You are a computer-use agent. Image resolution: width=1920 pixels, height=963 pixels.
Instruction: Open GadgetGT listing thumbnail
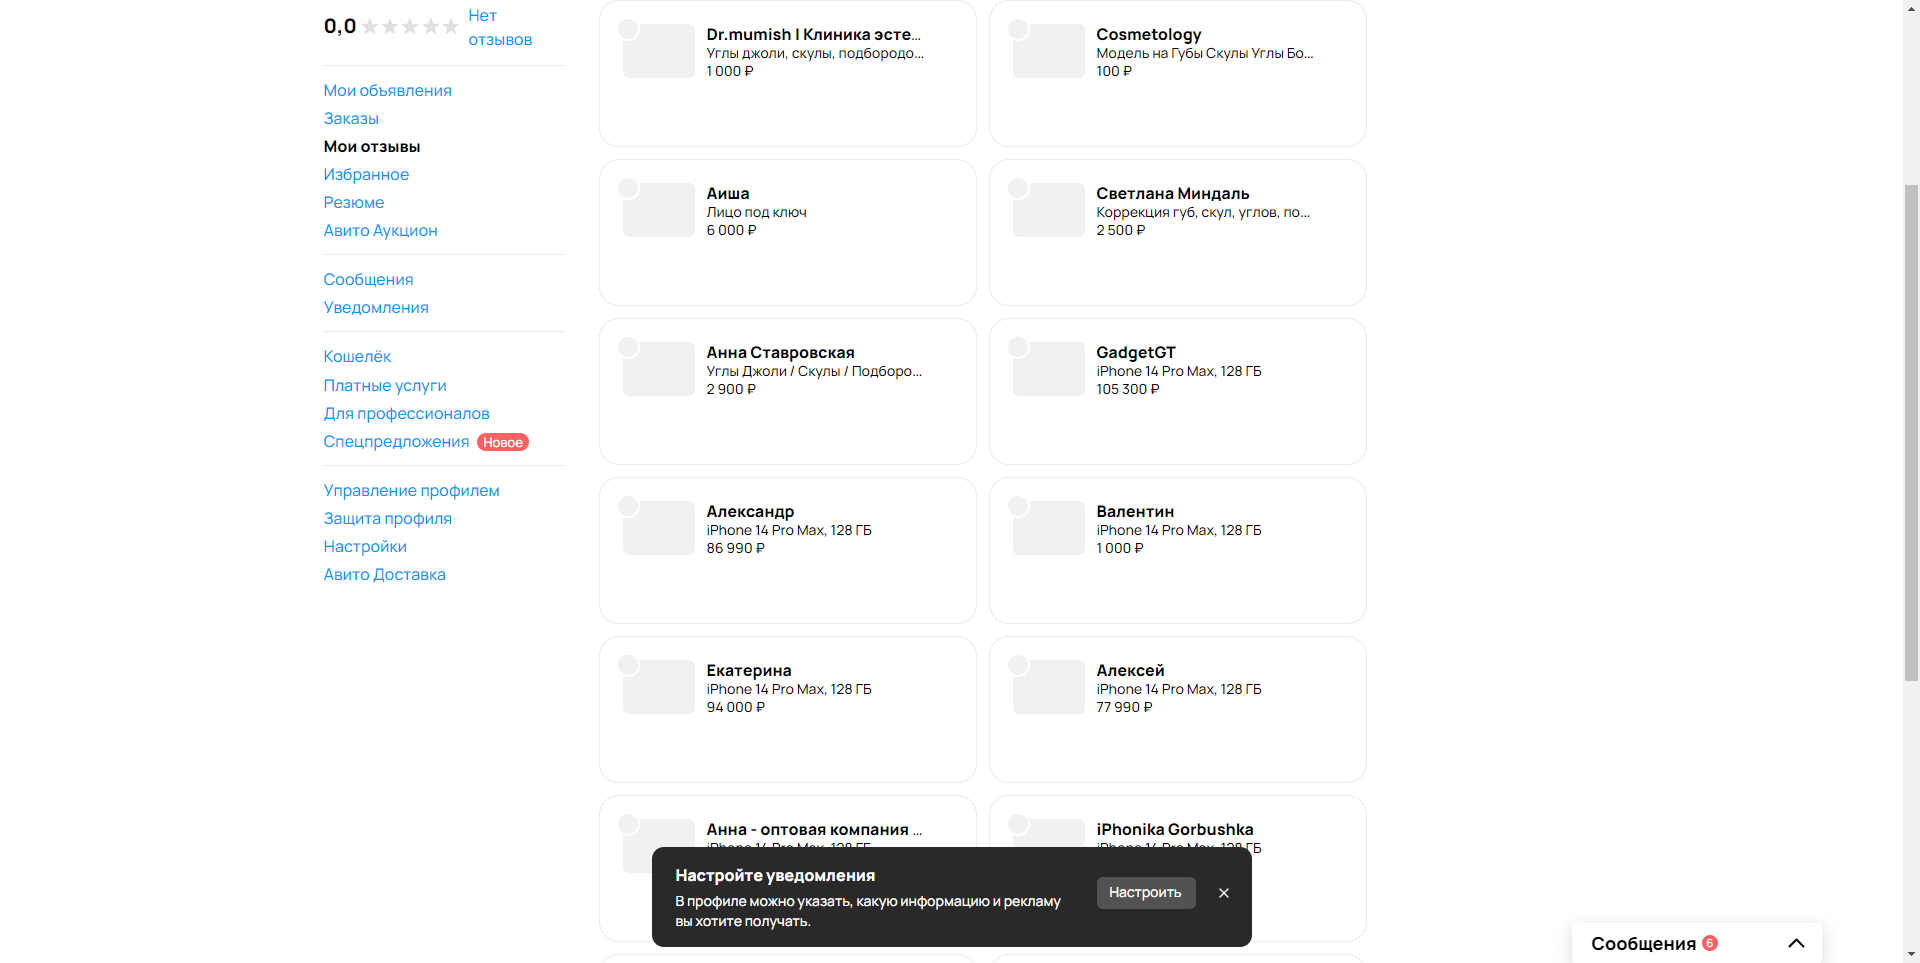(x=1048, y=369)
